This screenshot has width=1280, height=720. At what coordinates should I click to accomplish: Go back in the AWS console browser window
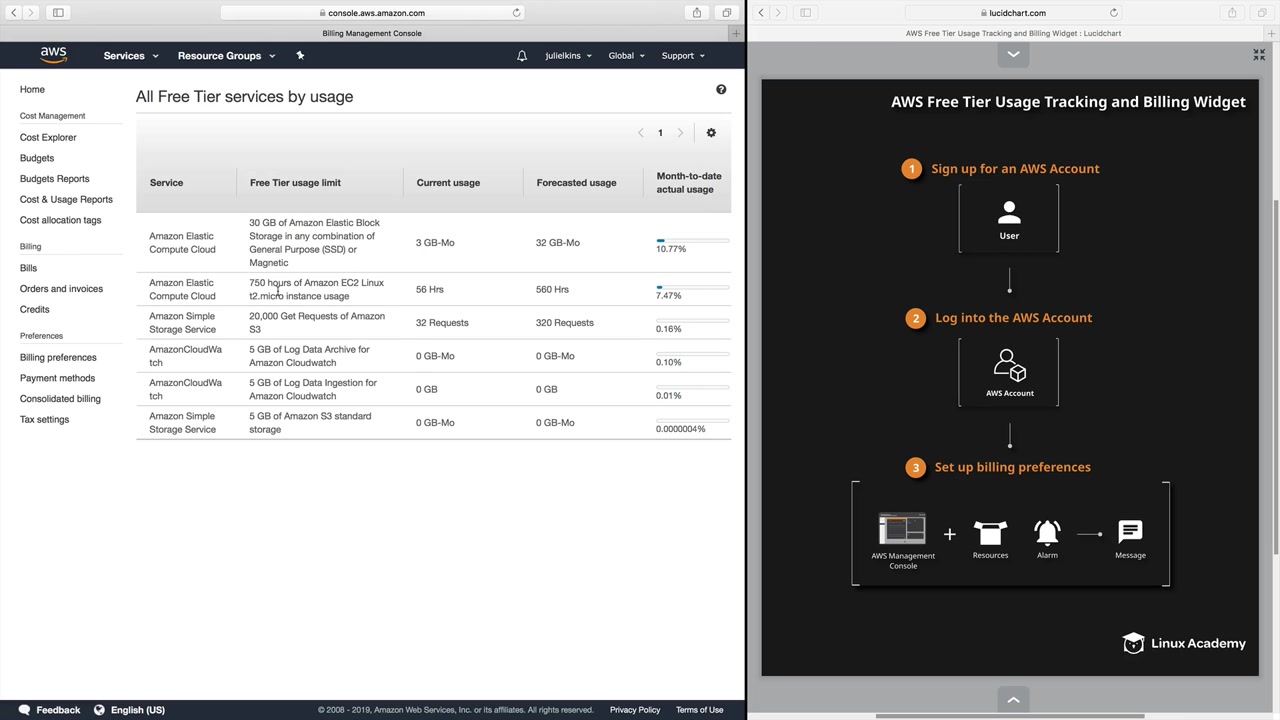pyautogui.click(x=14, y=13)
